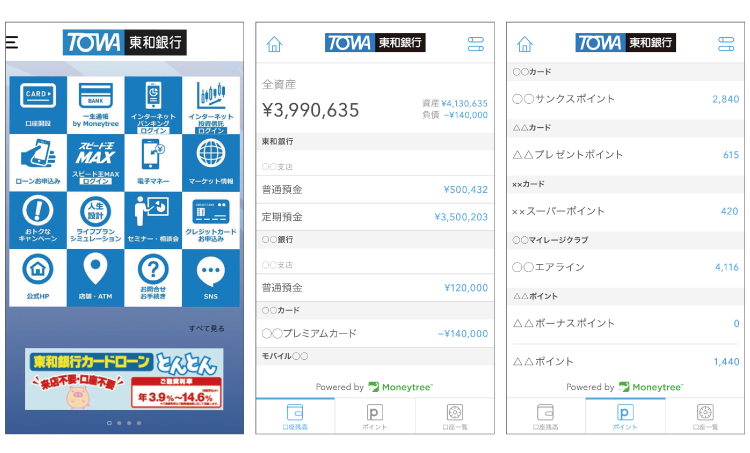
Task: Toggle settings switch icon on 全資産 screen
Action: click(476, 44)
